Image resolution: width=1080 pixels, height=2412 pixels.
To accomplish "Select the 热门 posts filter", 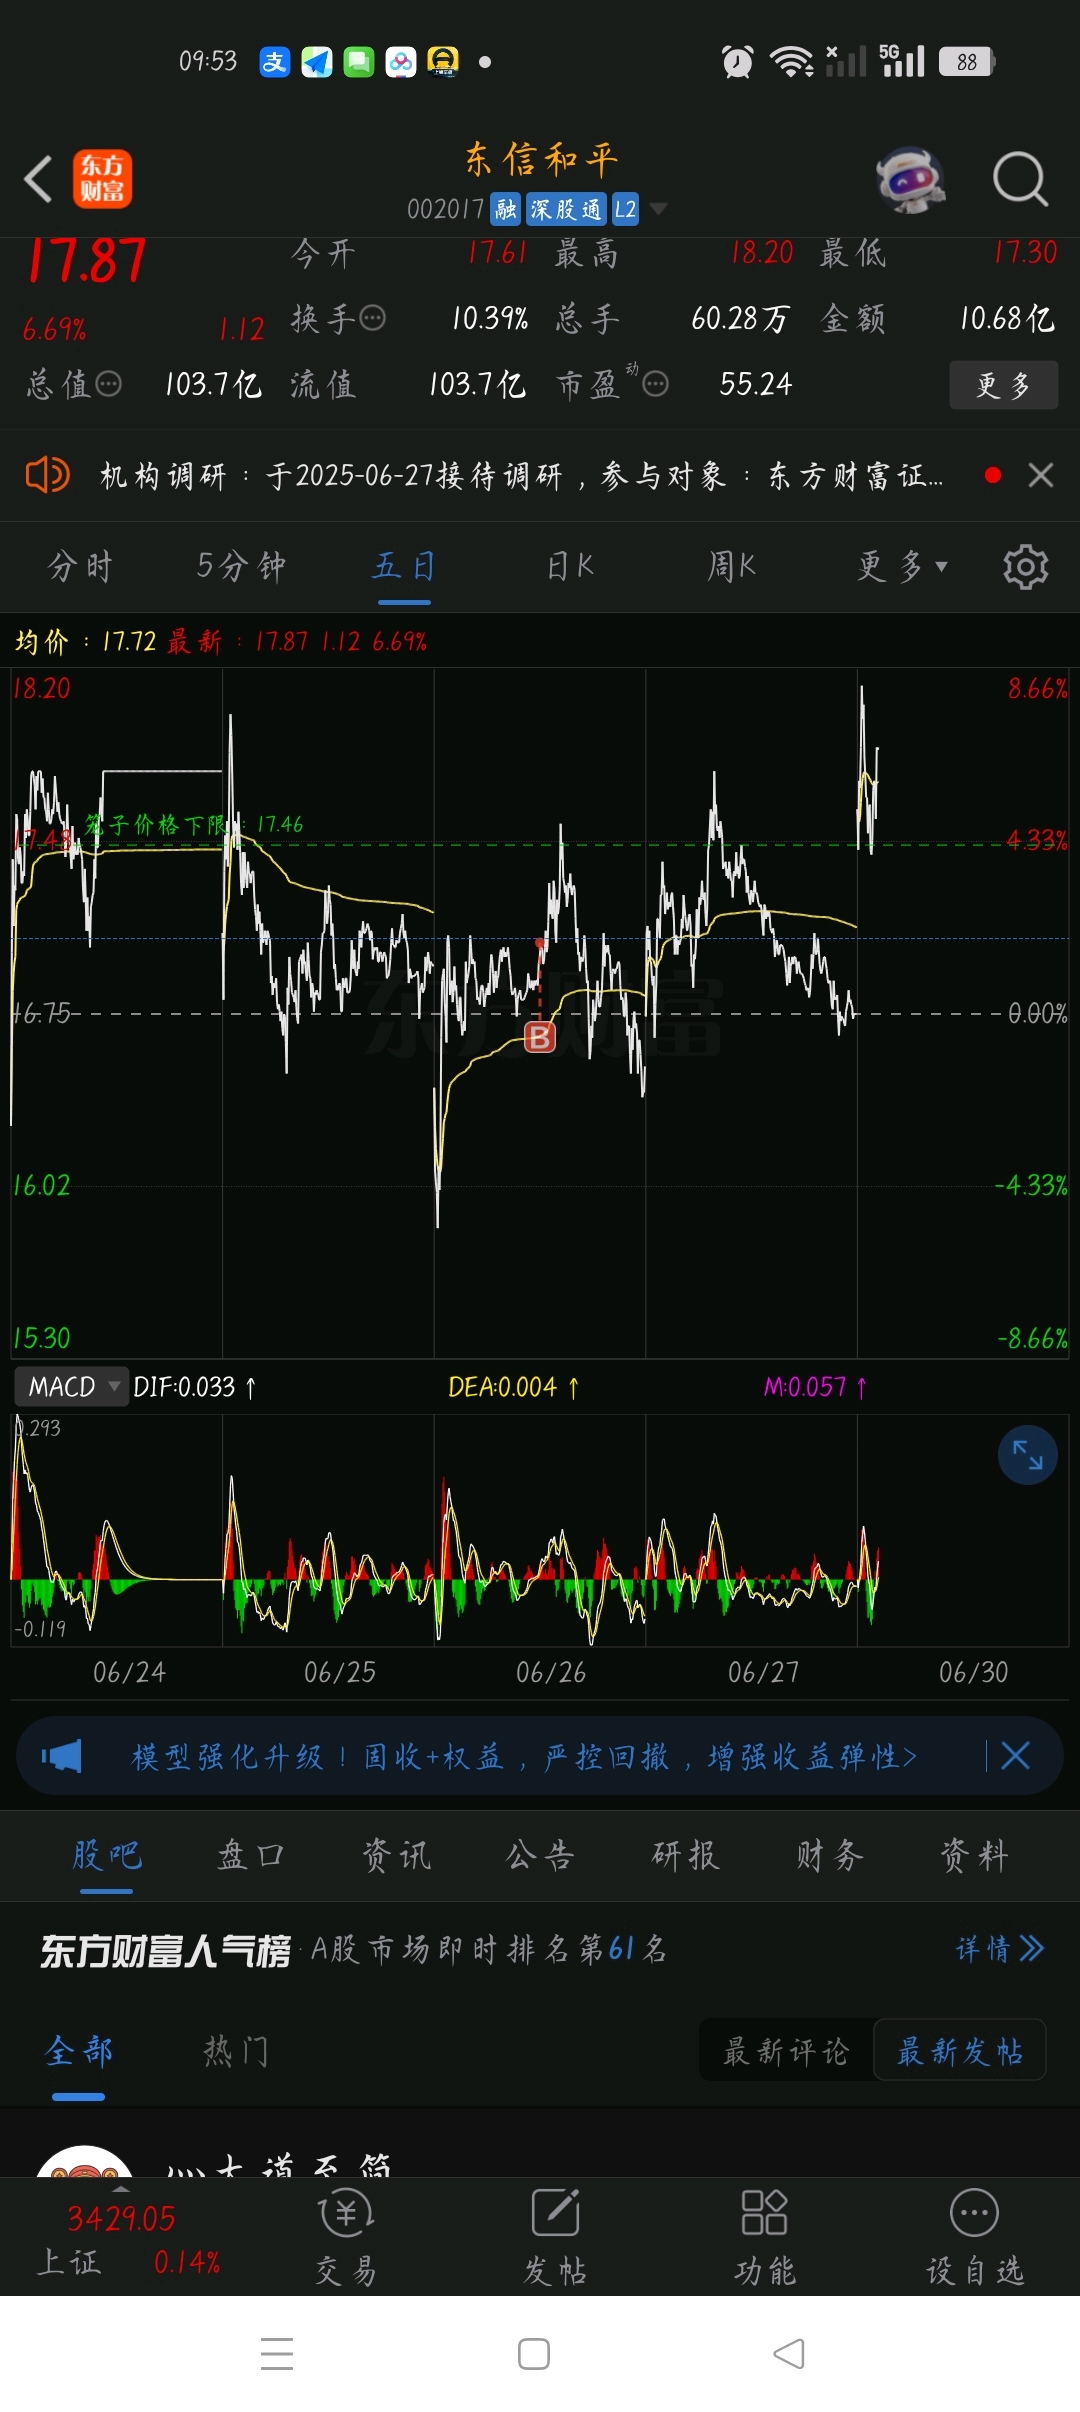I will coord(236,2052).
